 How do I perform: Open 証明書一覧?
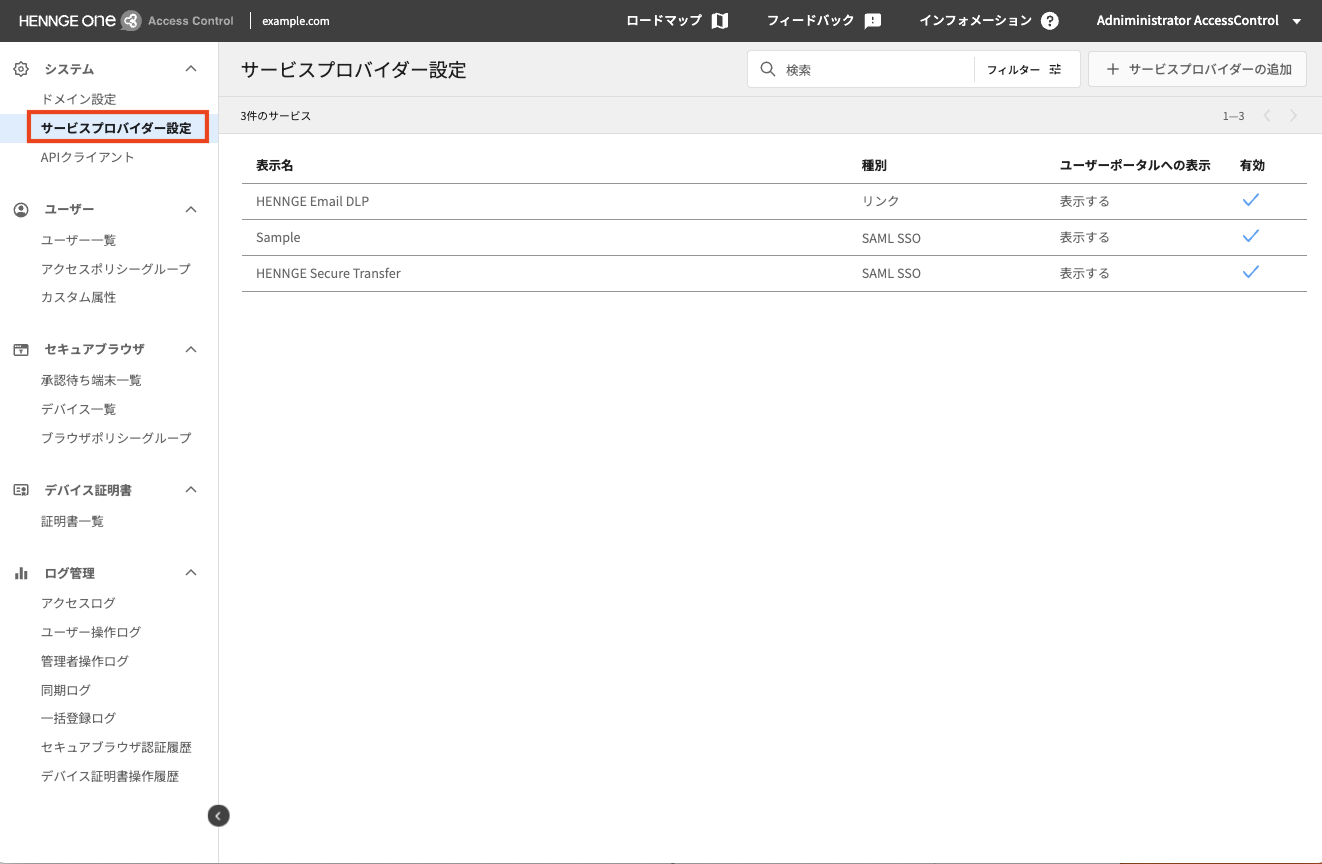click(x=72, y=521)
